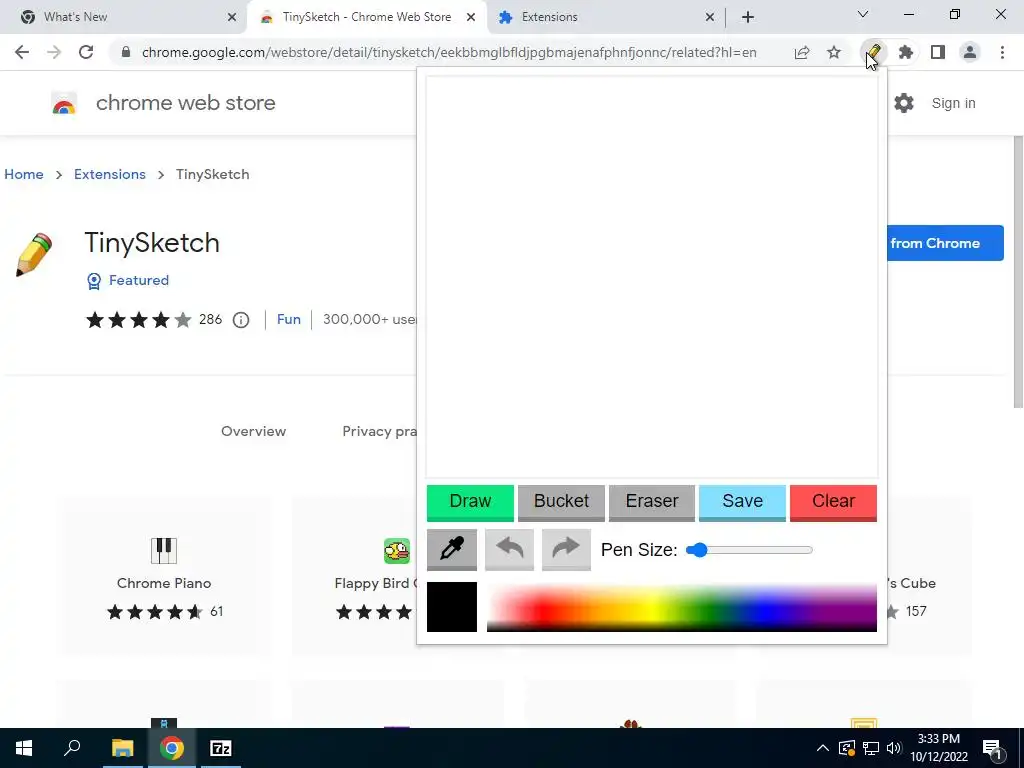Open a new browser tab

point(748,17)
